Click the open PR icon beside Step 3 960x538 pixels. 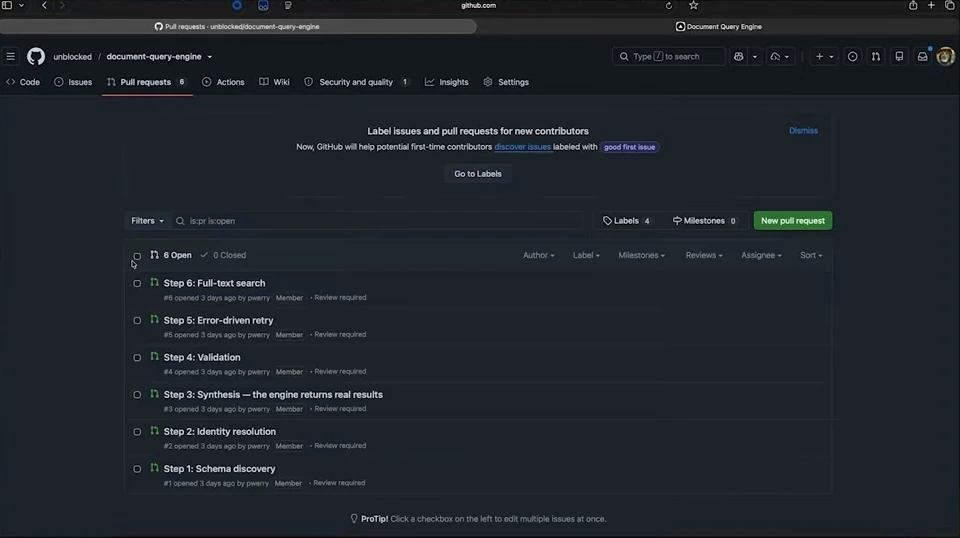(154, 394)
